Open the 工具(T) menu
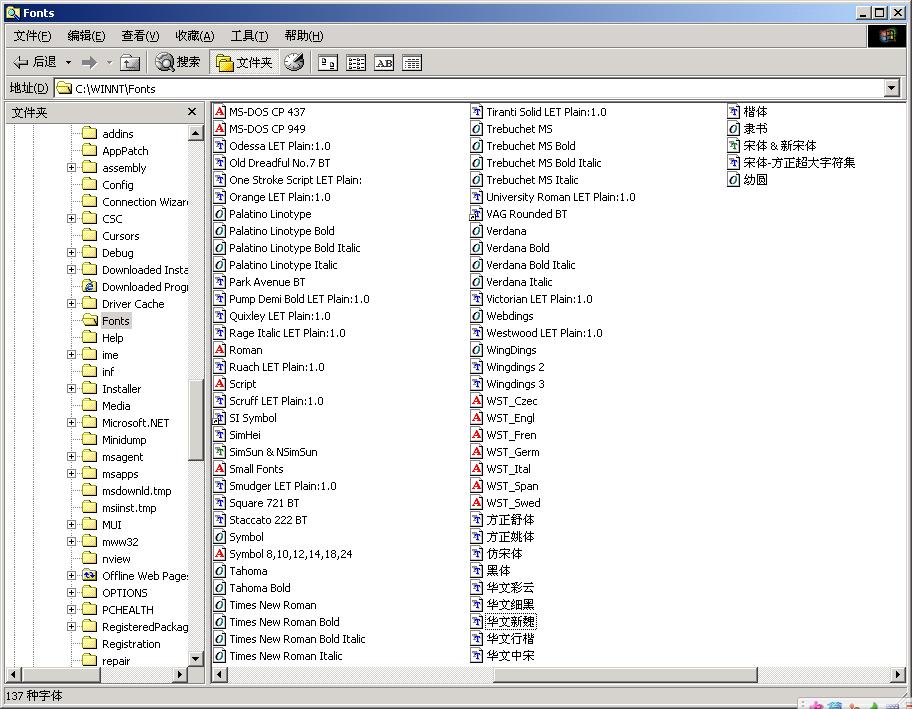The width and height of the screenshot is (912, 709). point(250,36)
